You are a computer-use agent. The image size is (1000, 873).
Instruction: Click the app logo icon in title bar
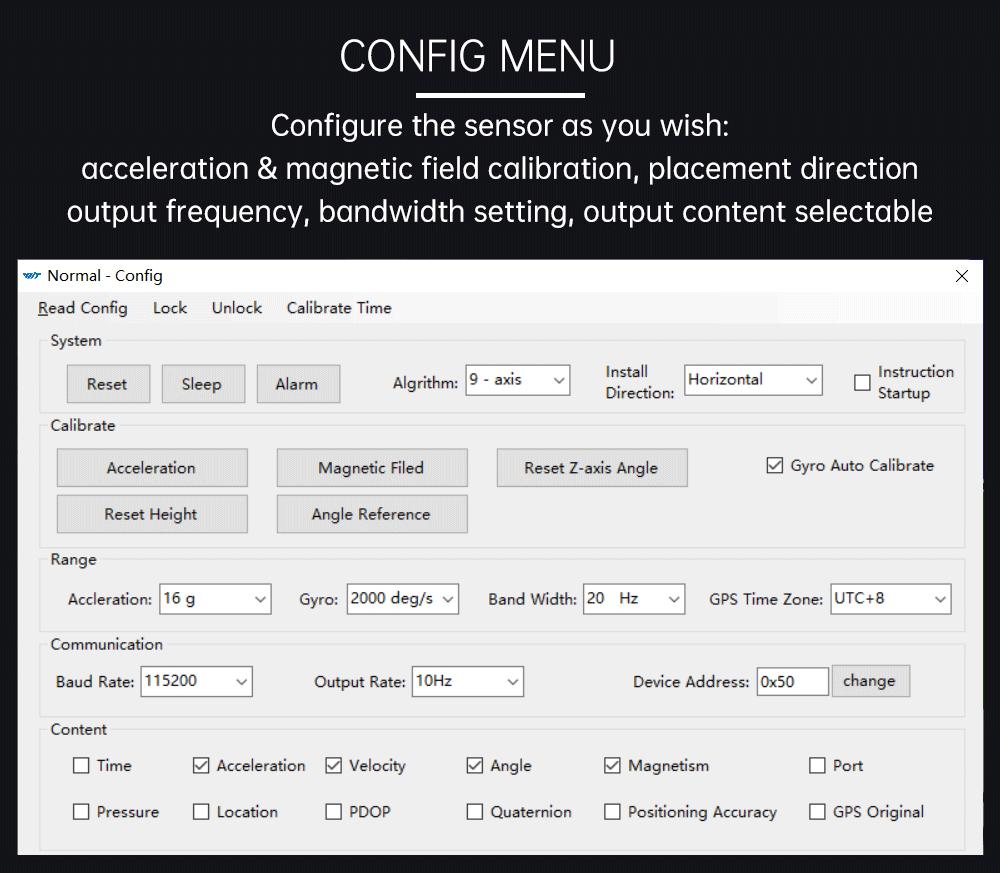[x=32, y=276]
